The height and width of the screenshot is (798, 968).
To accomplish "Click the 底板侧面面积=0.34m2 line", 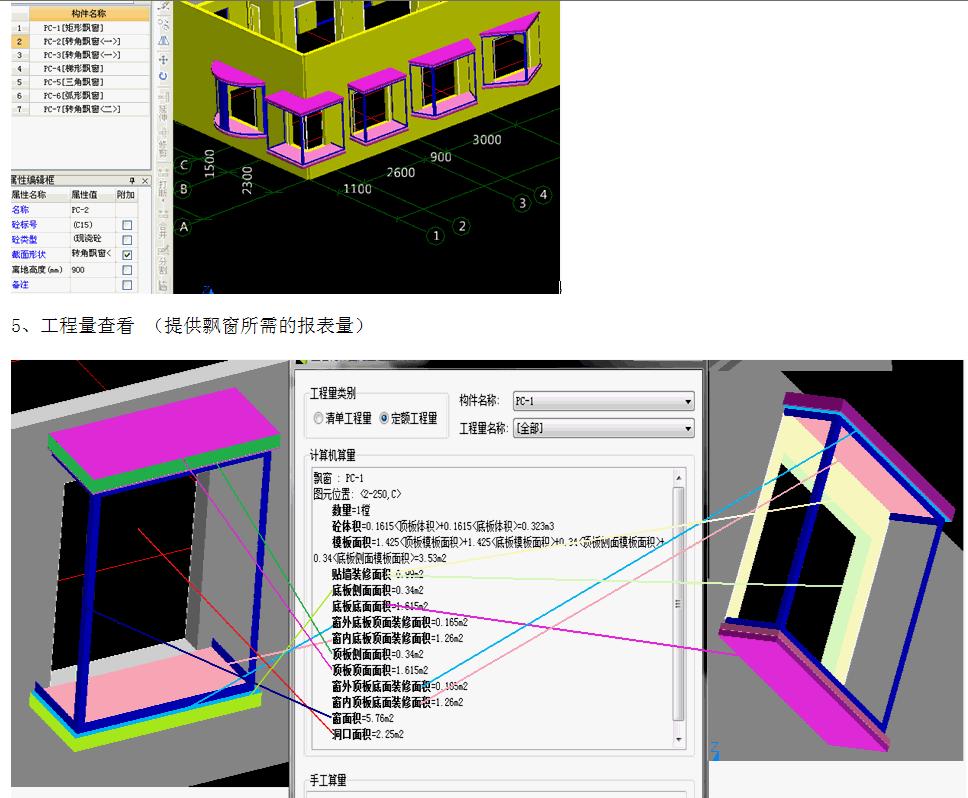I will coord(377,590).
